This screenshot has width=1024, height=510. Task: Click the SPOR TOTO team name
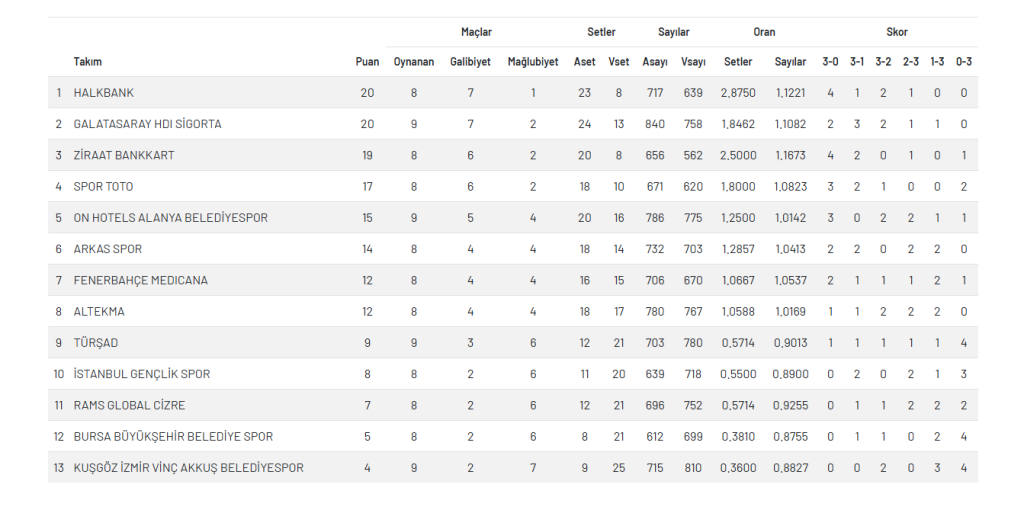pyautogui.click(x=103, y=187)
